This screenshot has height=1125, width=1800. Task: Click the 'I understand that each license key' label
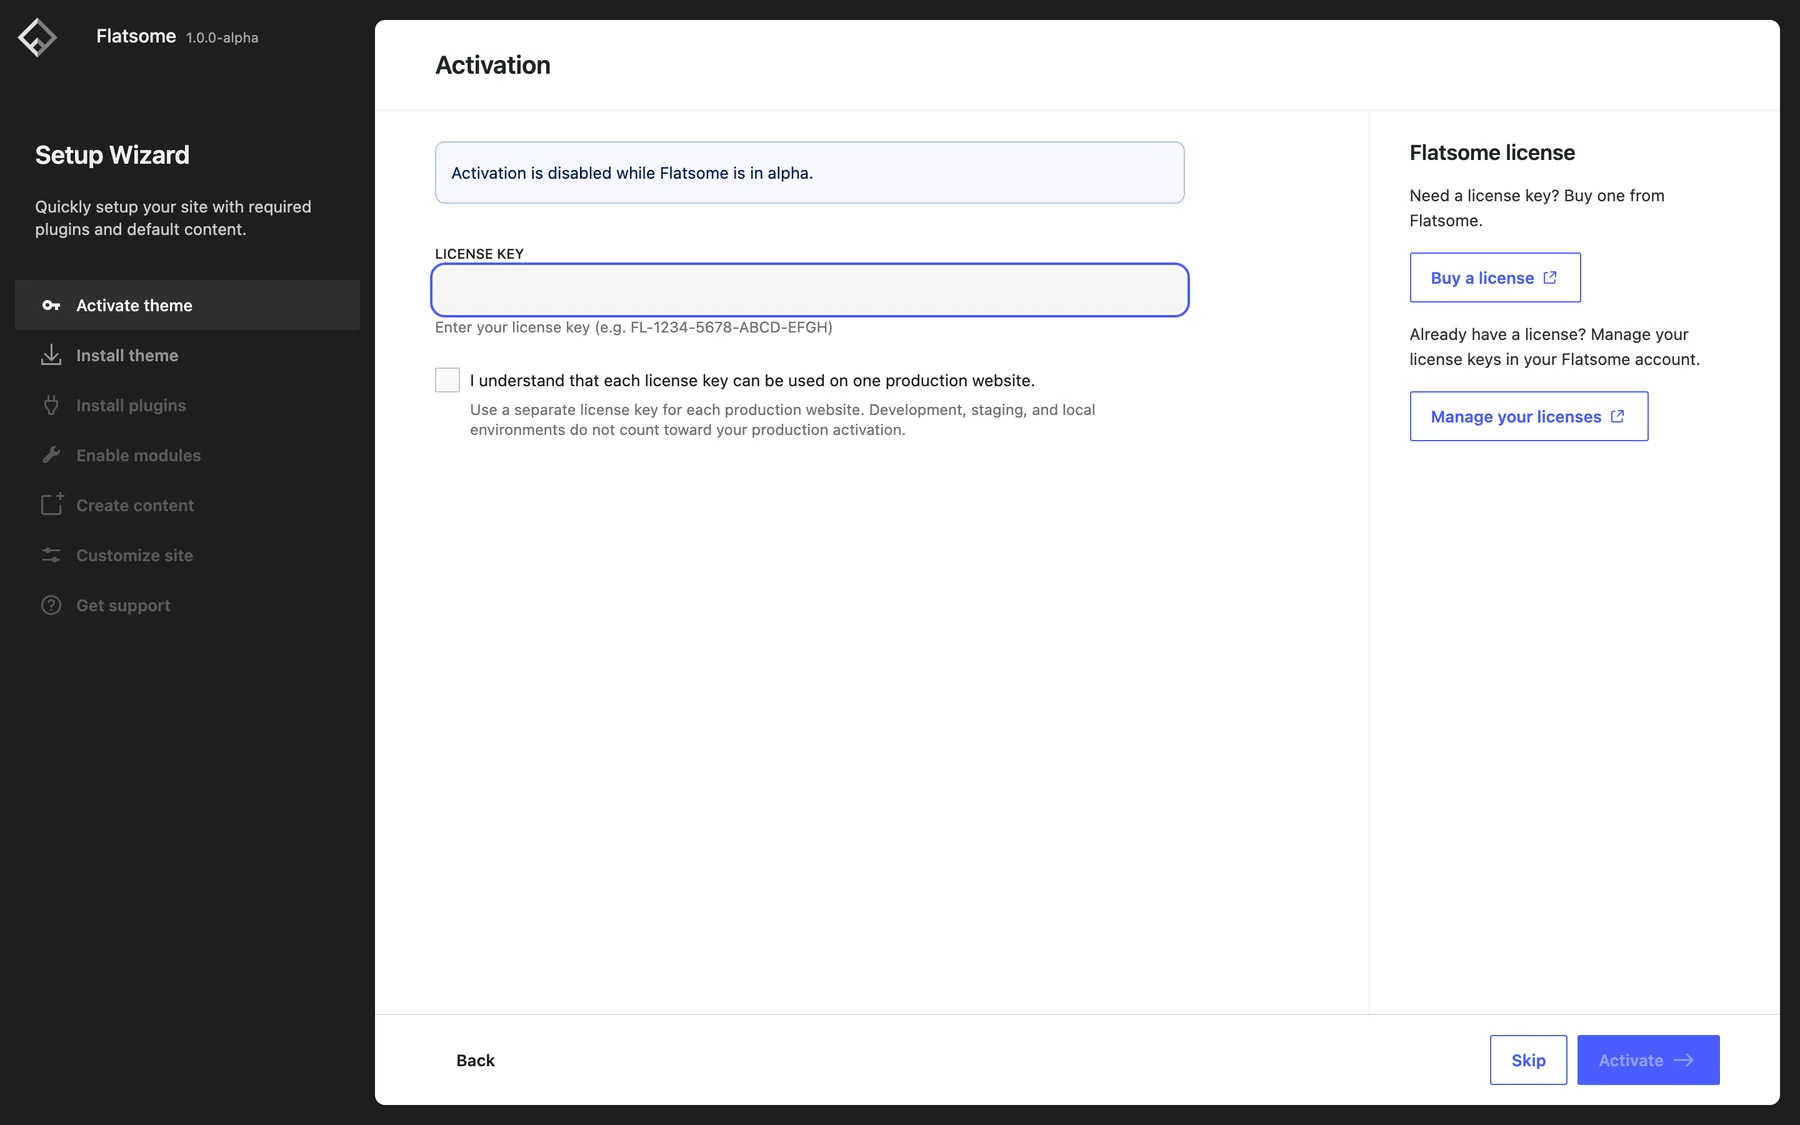(x=752, y=380)
